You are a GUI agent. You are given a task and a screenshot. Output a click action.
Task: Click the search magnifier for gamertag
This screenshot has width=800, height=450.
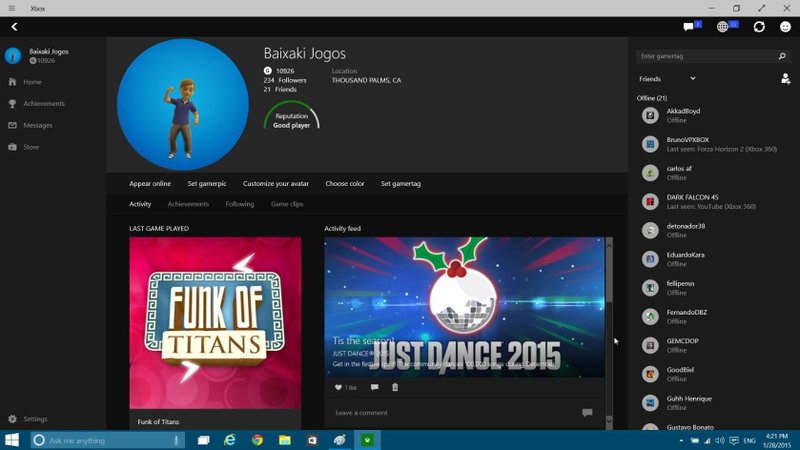pos(782,56)
